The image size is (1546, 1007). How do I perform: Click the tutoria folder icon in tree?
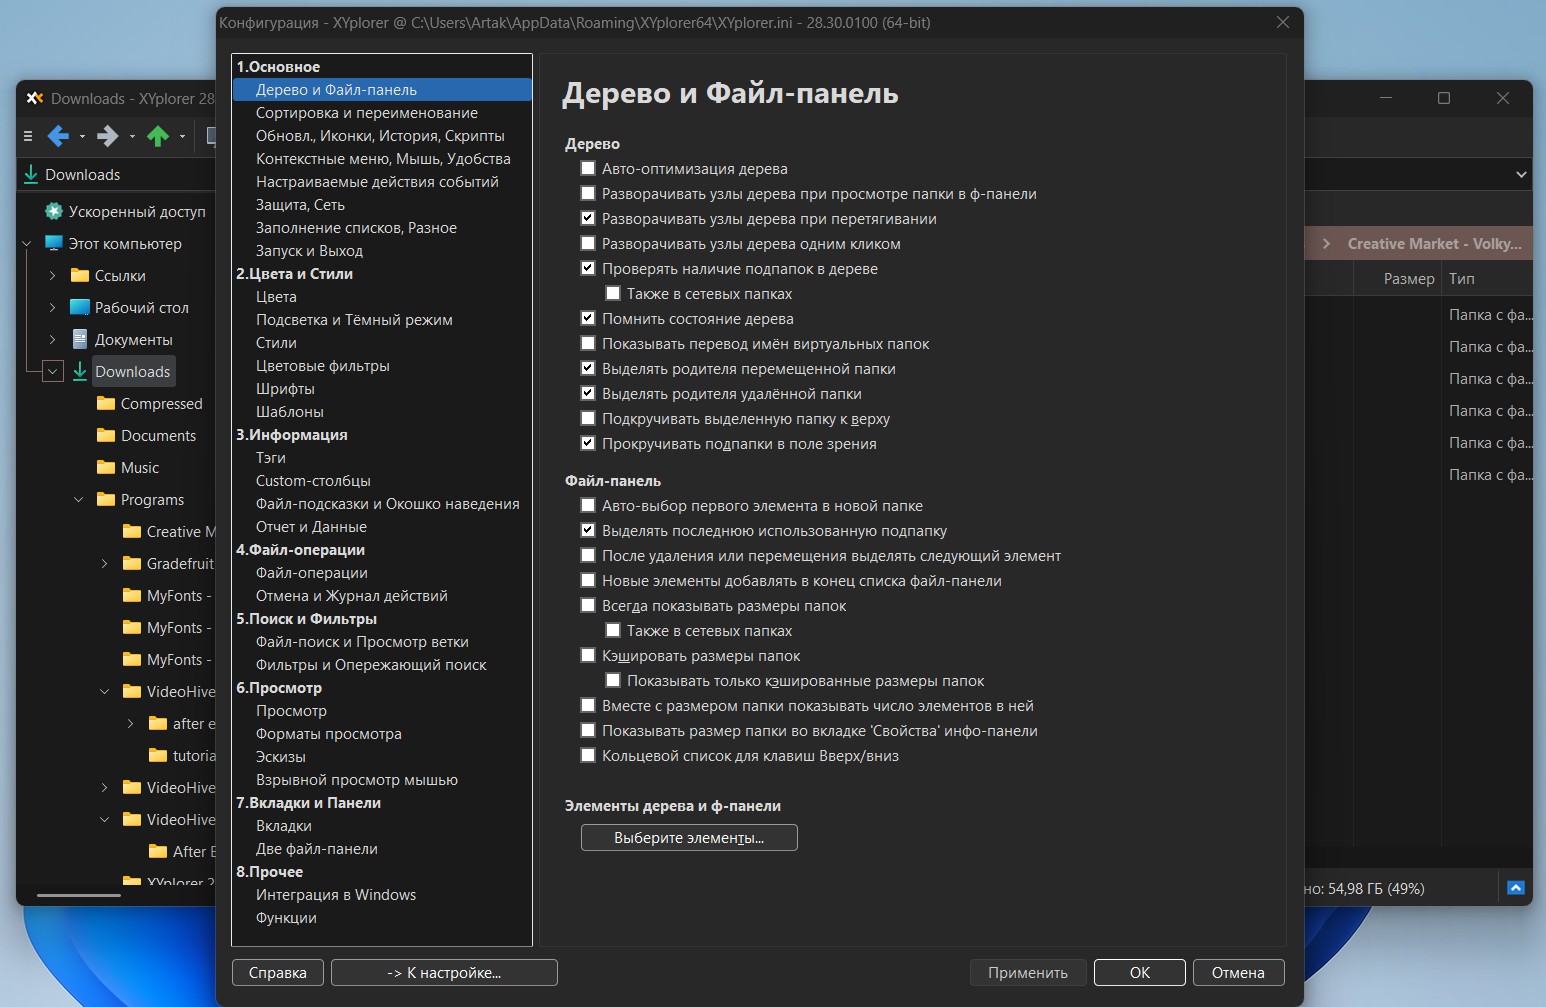[x=158, y=755]
